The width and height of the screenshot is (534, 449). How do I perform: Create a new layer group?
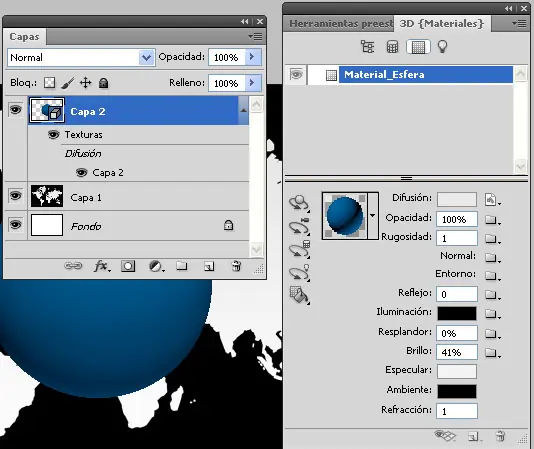182,266
